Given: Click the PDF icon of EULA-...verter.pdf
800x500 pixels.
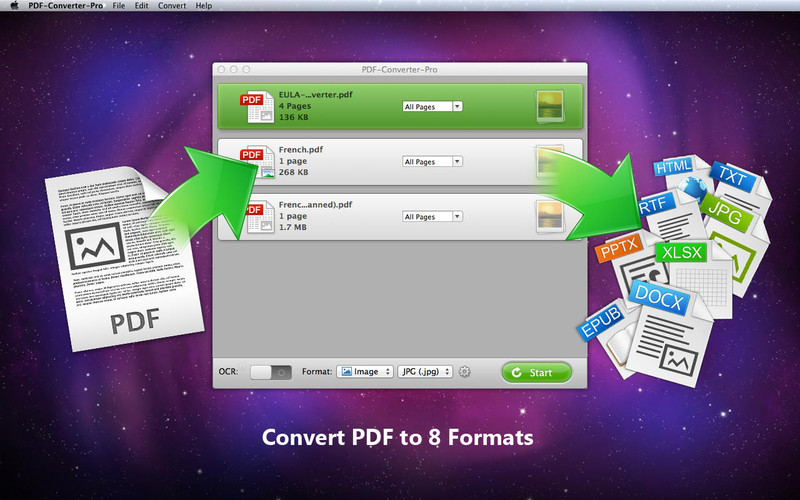Looking at the screenshot, I should (258, 106).
